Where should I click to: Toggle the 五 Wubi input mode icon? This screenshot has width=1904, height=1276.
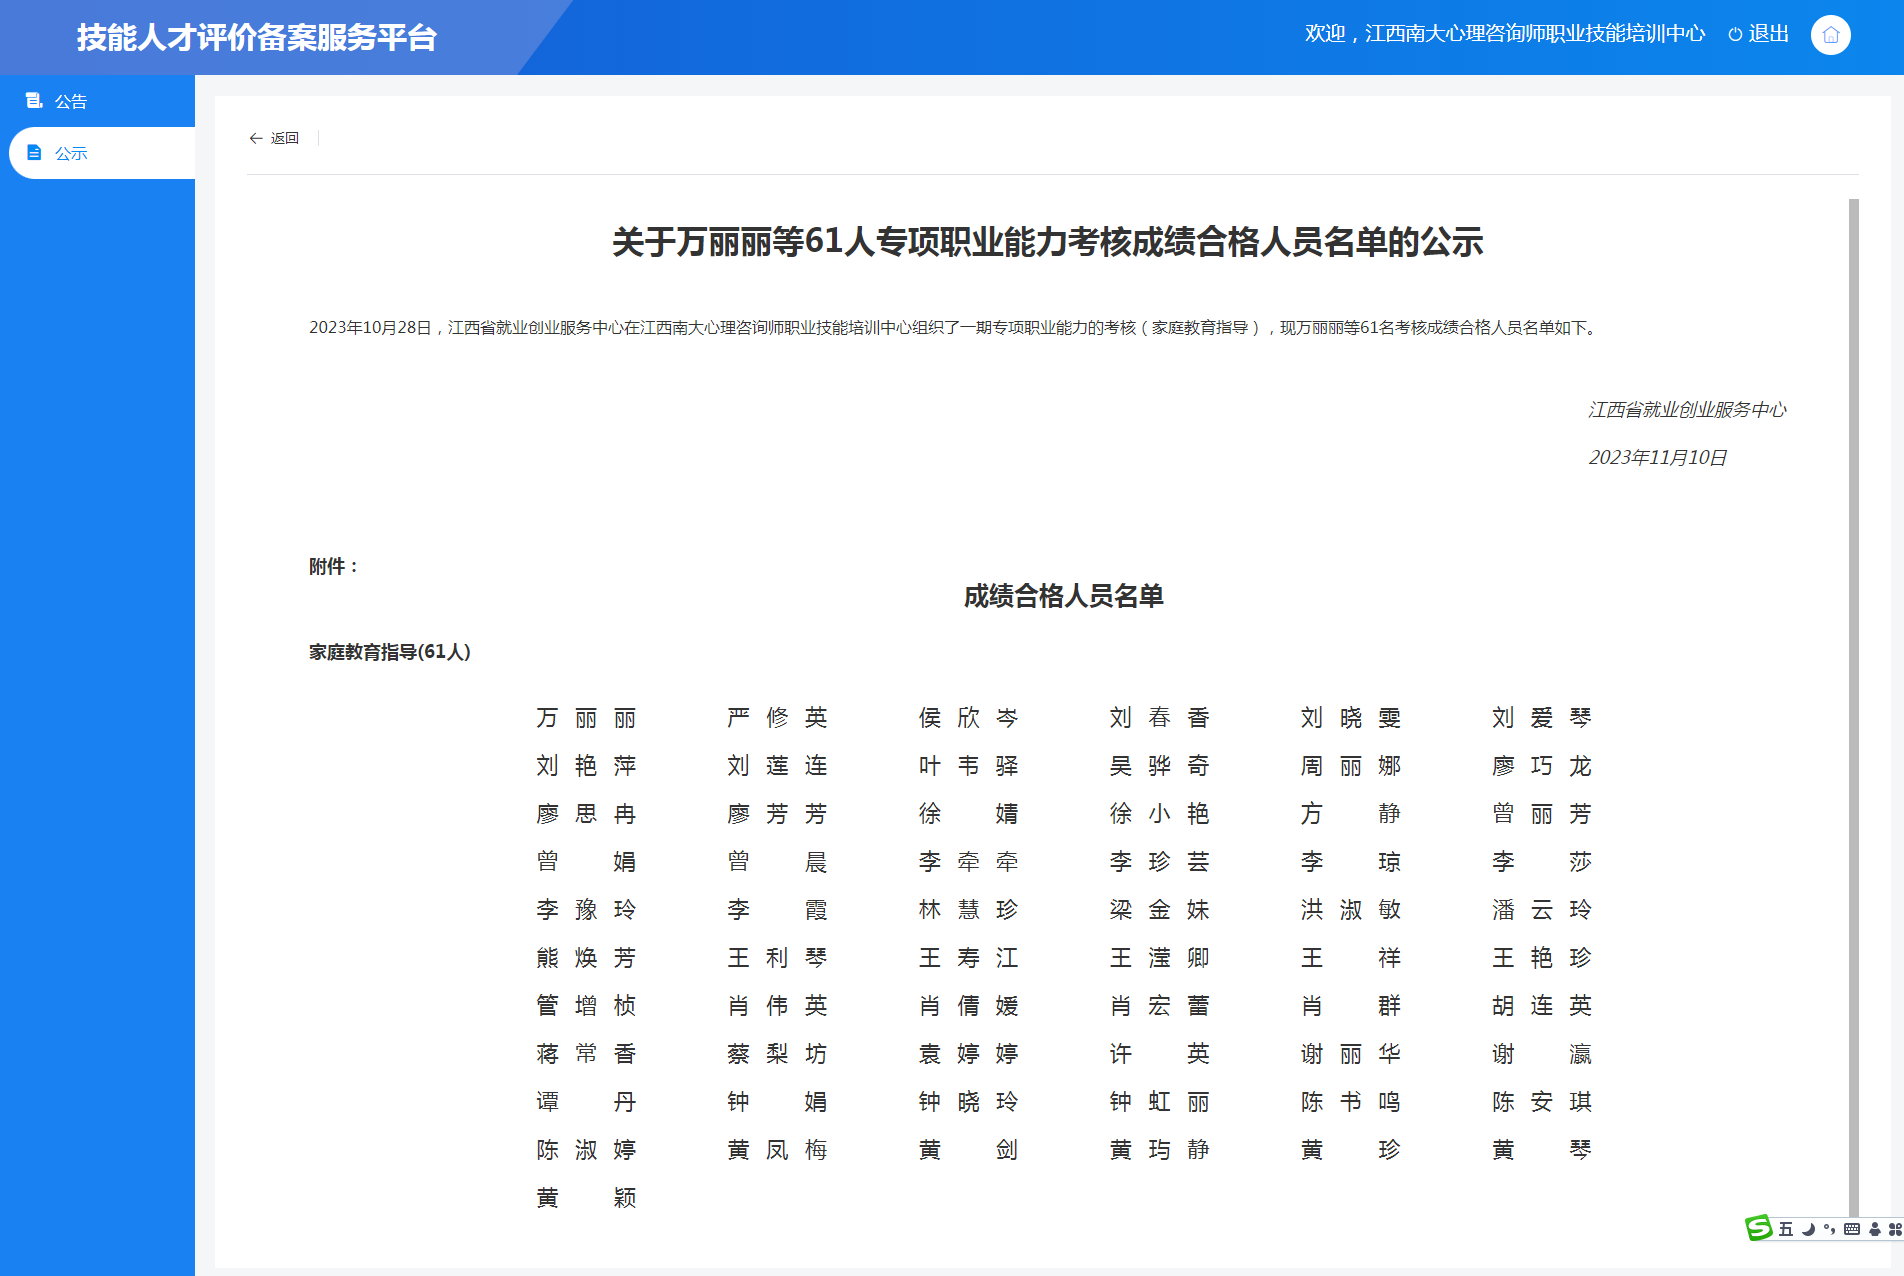coord(1785,1229)
